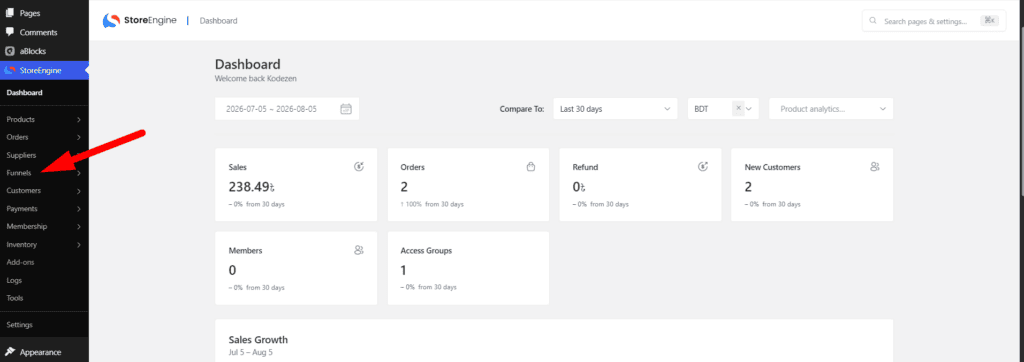
Task: Click the Sales card currency icon
Action: [359, 167]
